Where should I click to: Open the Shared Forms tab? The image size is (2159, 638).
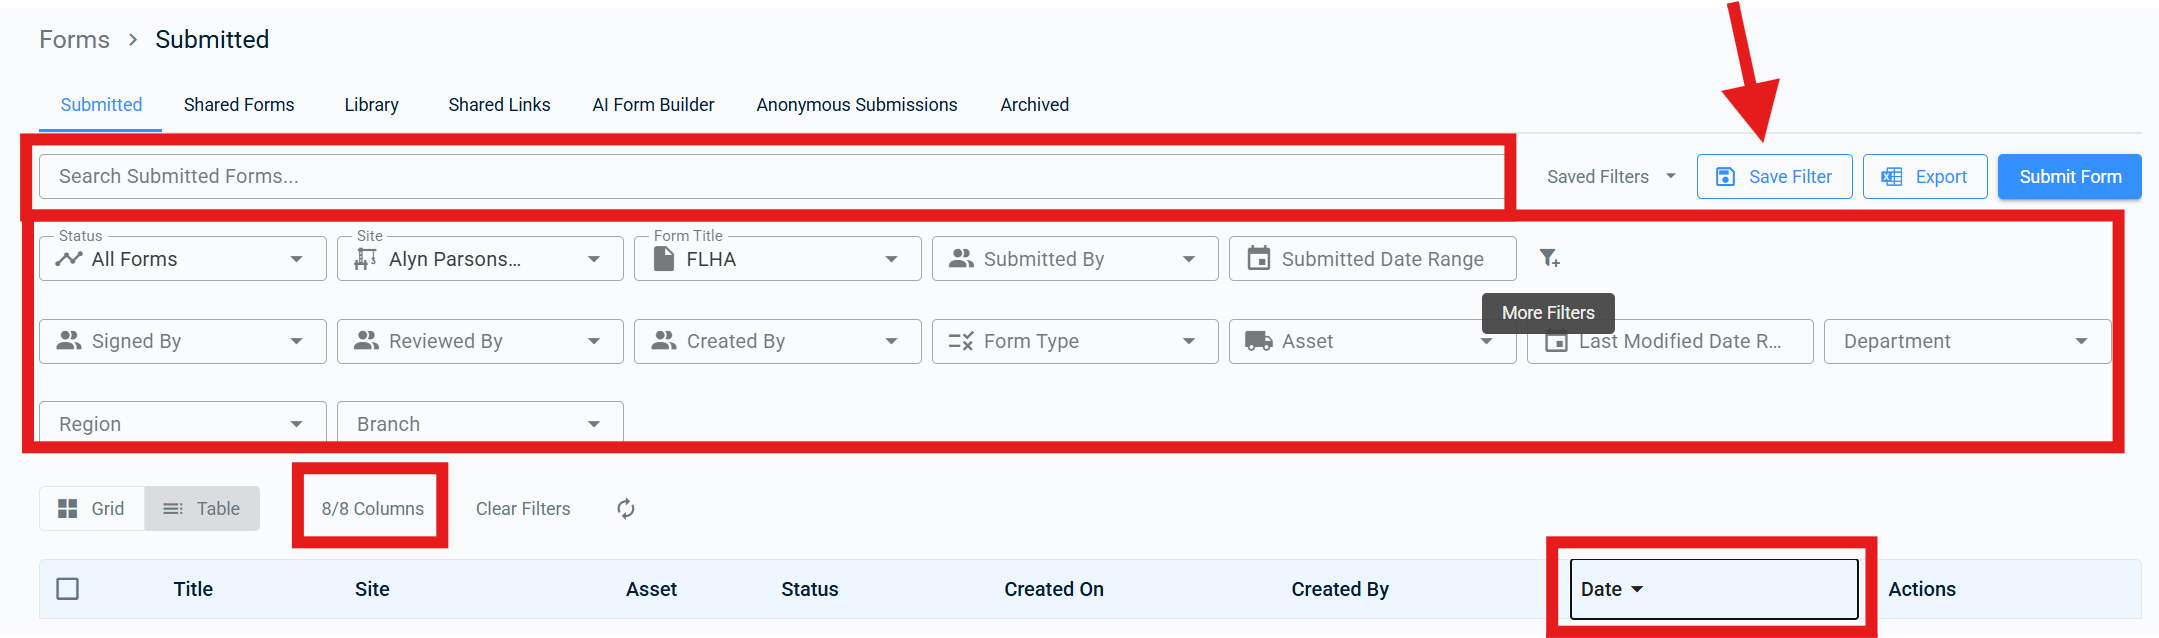coord(239,105)
